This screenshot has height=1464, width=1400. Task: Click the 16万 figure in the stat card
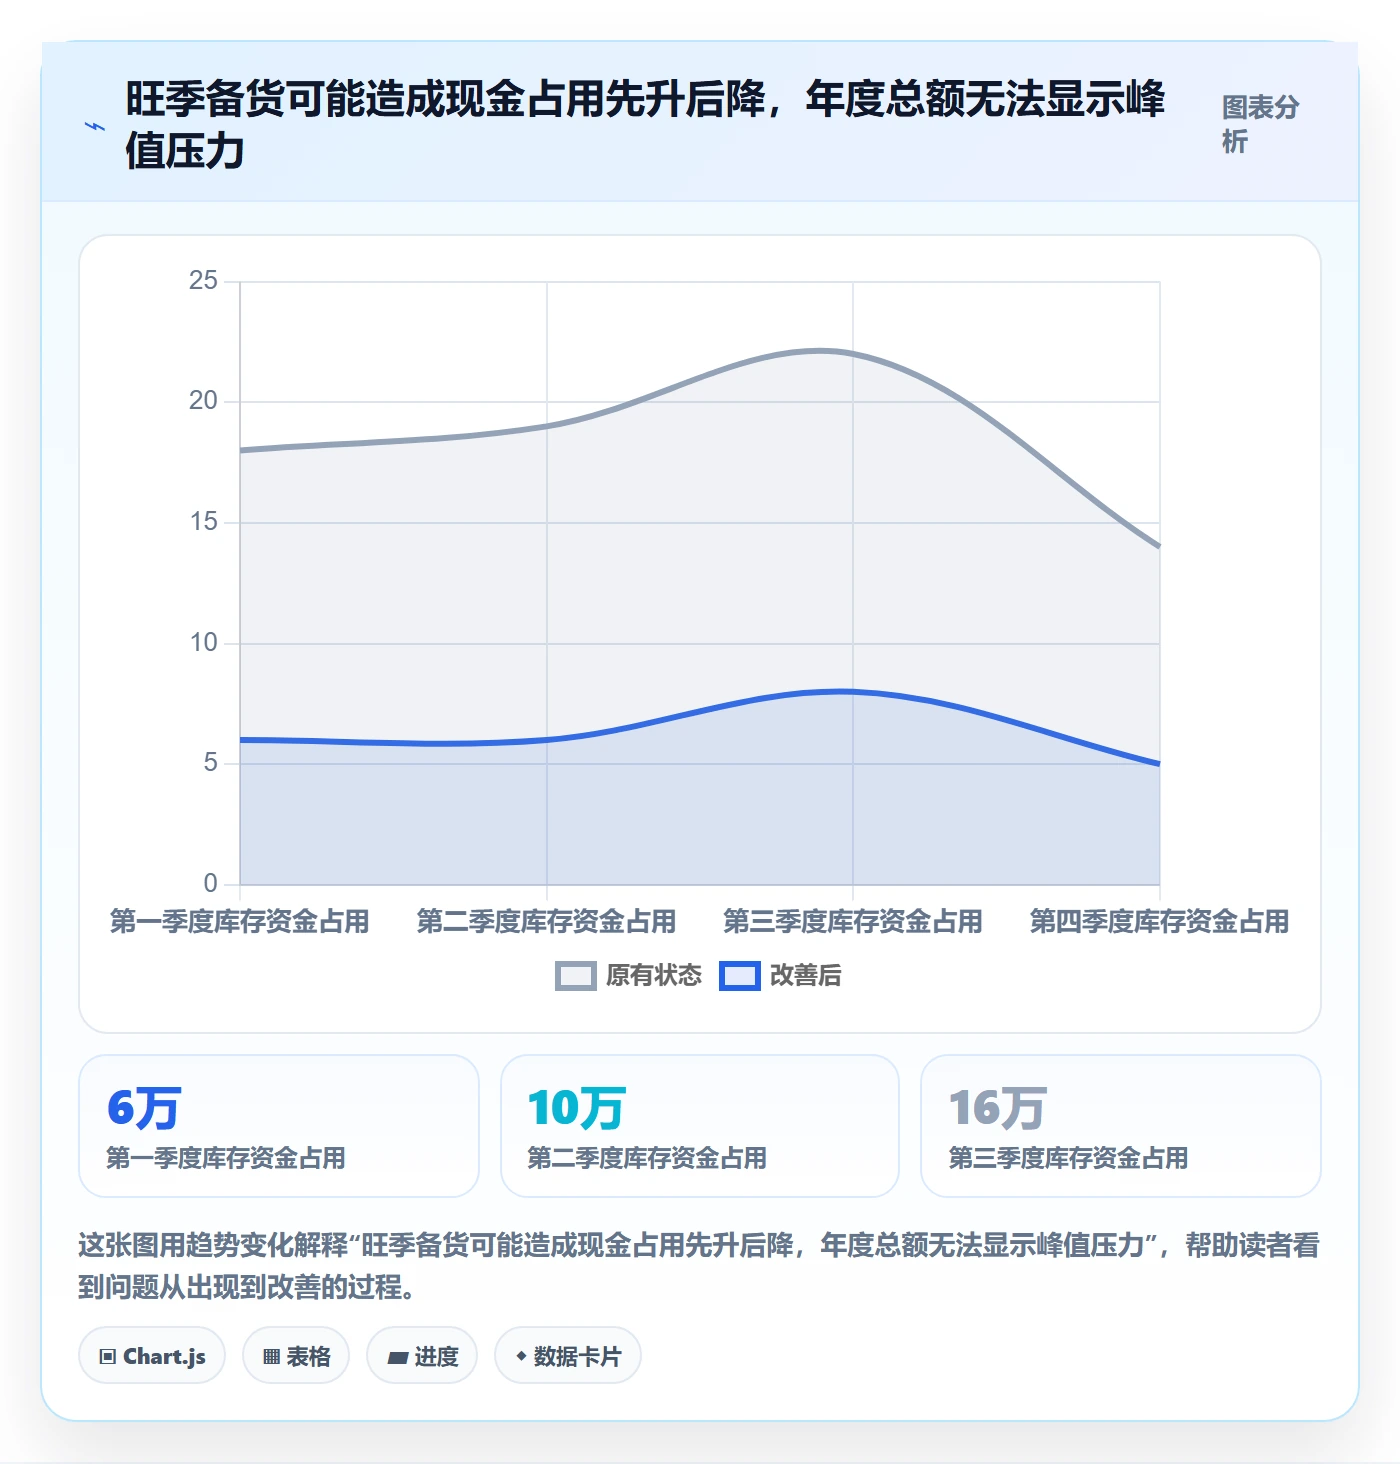pyautogui.click(x=997, y=1108)
